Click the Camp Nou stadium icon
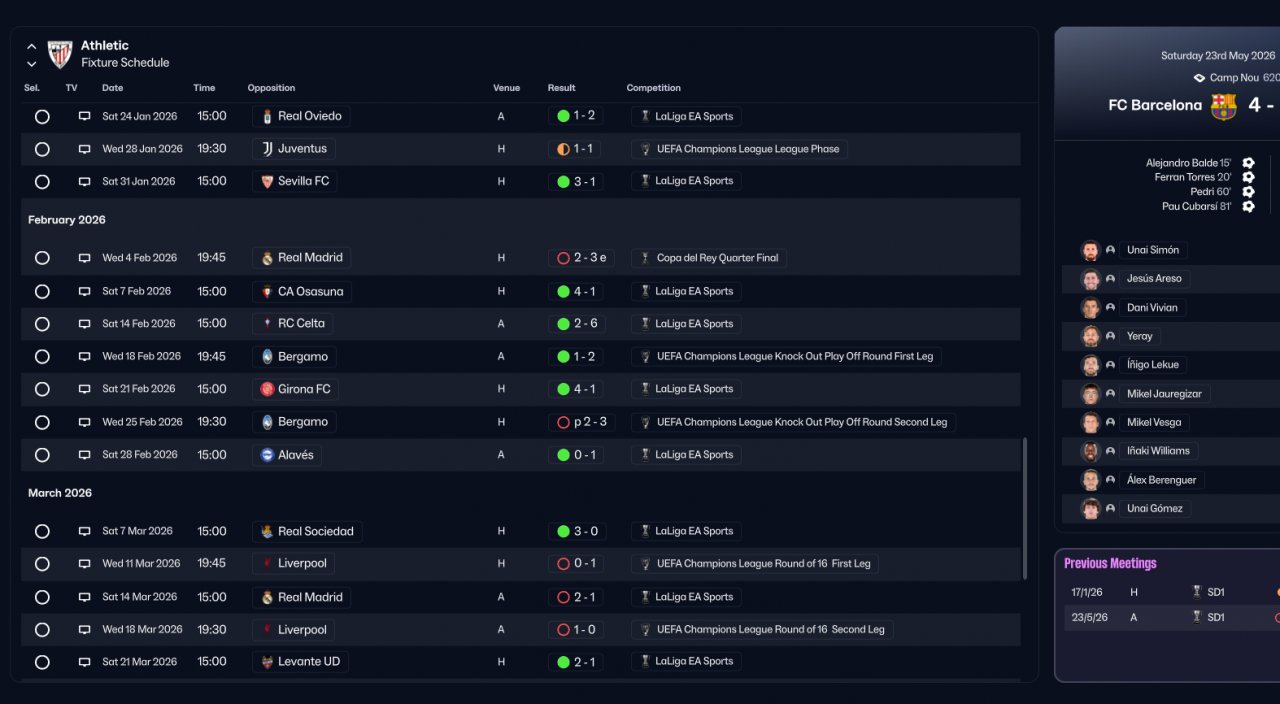 click(1199, 78)
